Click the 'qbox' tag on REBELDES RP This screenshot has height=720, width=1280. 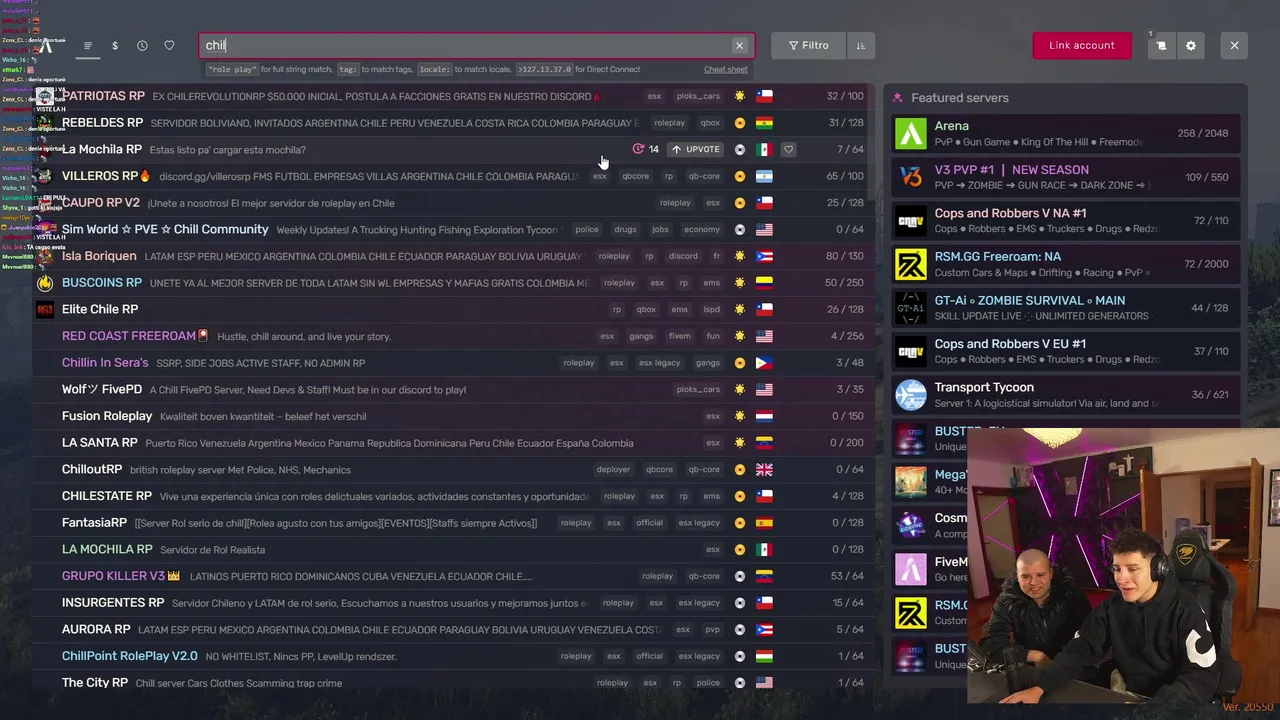(x=710, y=123)
